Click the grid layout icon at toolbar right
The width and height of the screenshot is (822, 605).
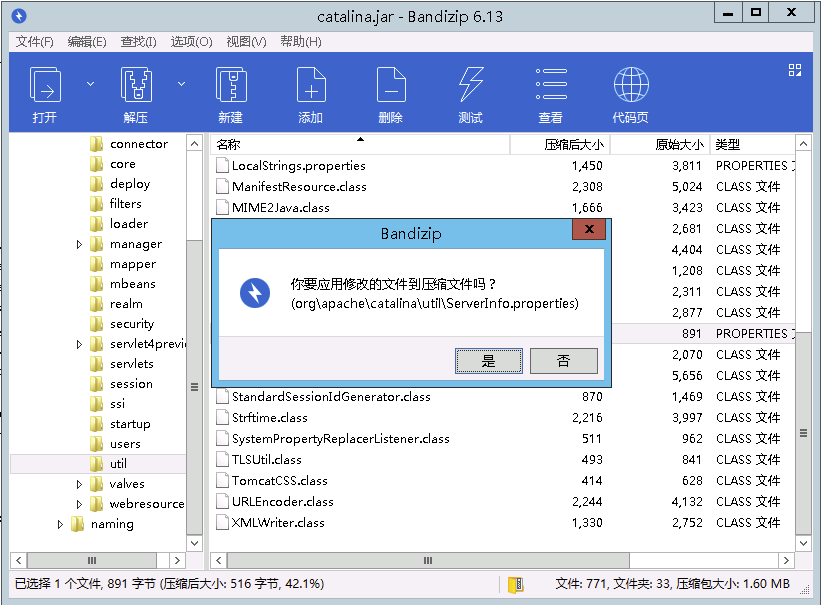(x=795, y=70)
